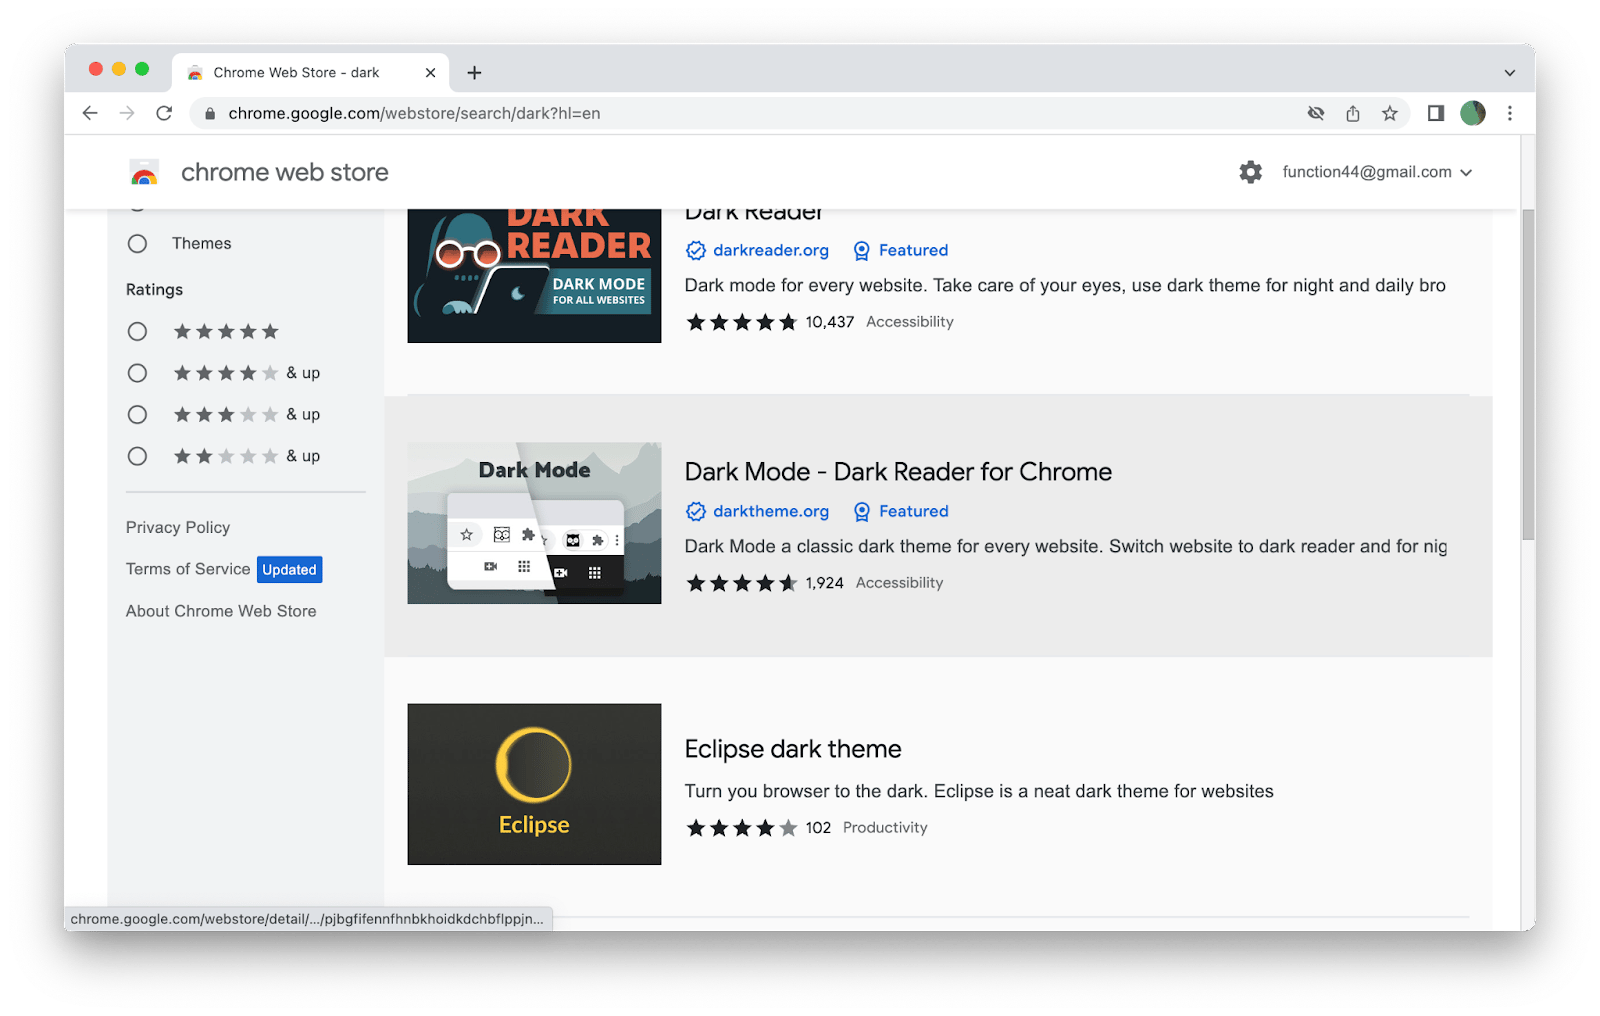The image size is (1600, 1016).
Task: Click the Eclipse extension thumbnail
Action: pos(534,784)
